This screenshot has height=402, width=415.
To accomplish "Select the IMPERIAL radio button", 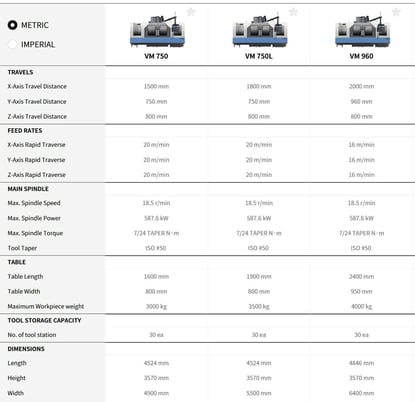I will [12, 44].
